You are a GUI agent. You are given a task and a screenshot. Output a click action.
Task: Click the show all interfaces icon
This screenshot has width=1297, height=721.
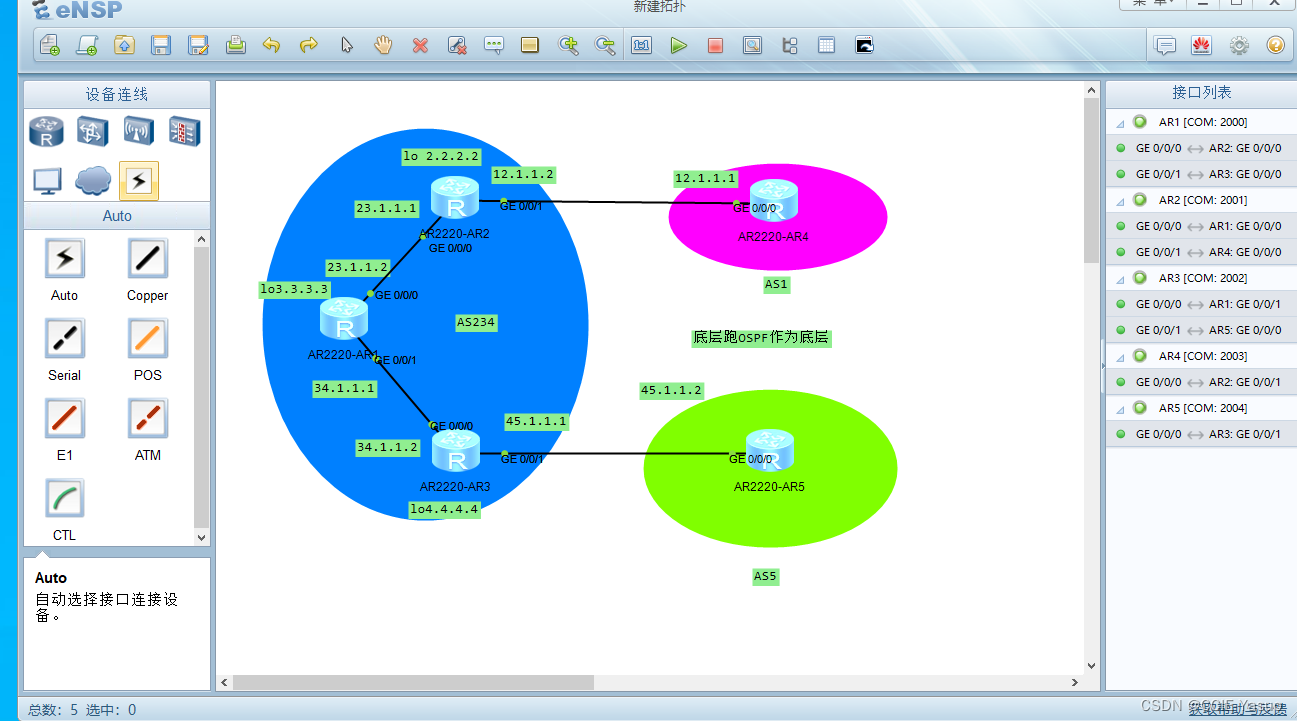coord(790,45)
